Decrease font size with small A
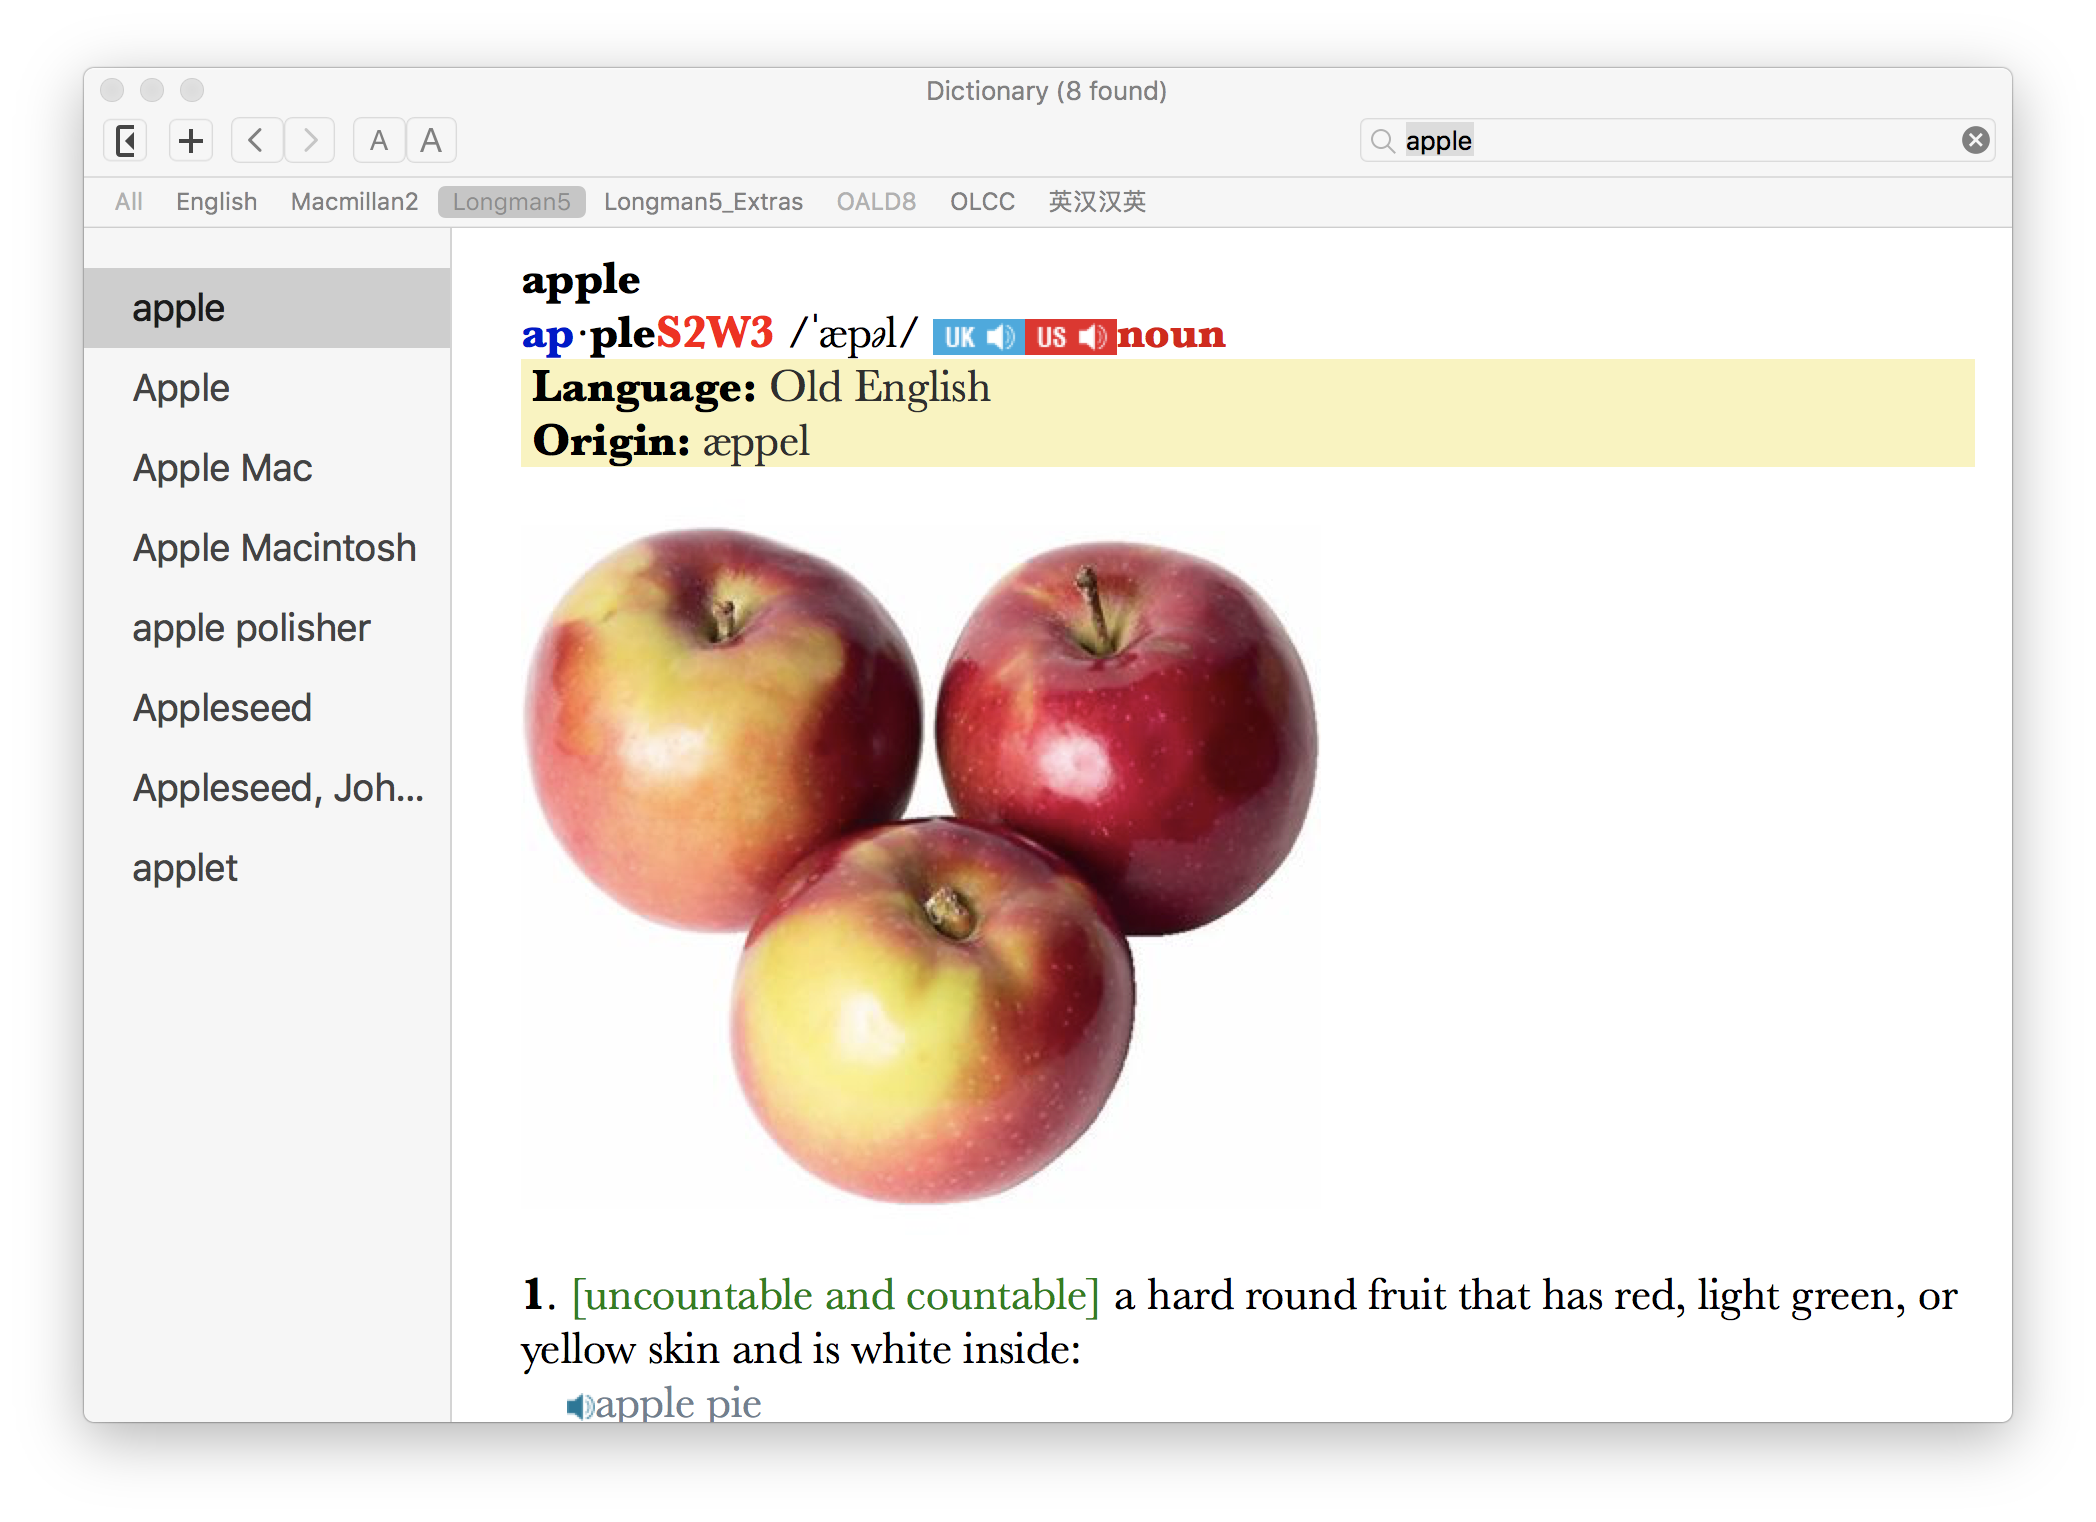The image size is (2096, 1522). (x=379, y=141)
